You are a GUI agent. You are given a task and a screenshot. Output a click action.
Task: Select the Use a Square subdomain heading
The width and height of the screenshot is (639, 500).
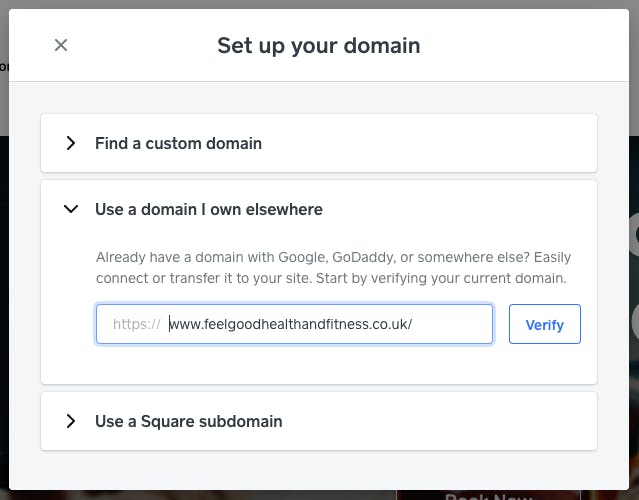point(188,421)
